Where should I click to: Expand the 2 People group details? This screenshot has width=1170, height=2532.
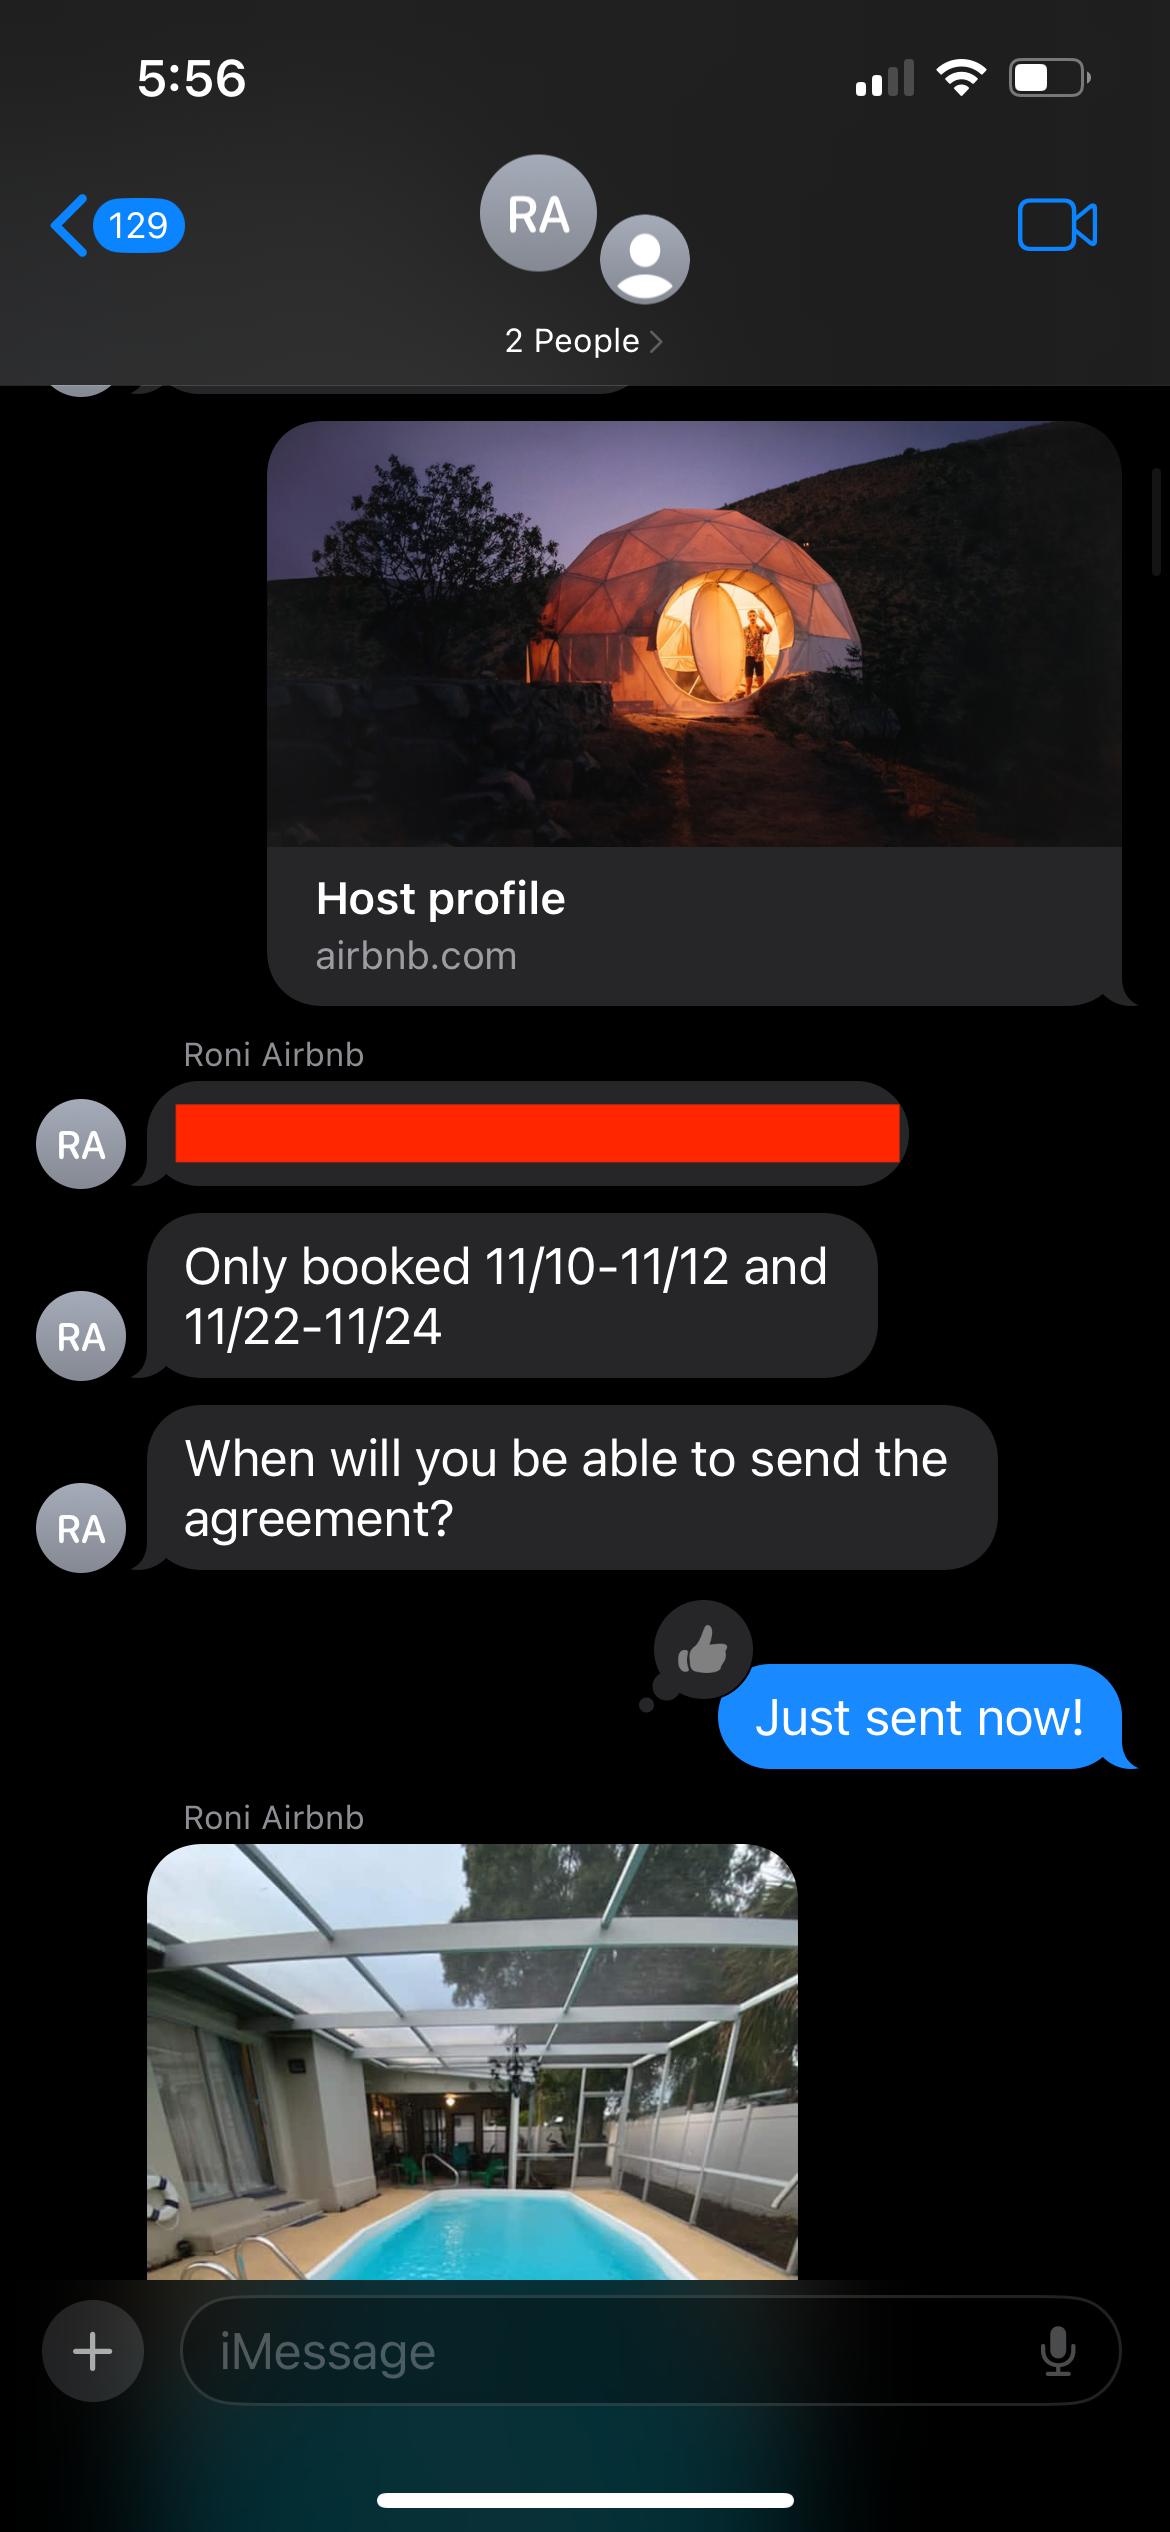click(x=584, y=341)
